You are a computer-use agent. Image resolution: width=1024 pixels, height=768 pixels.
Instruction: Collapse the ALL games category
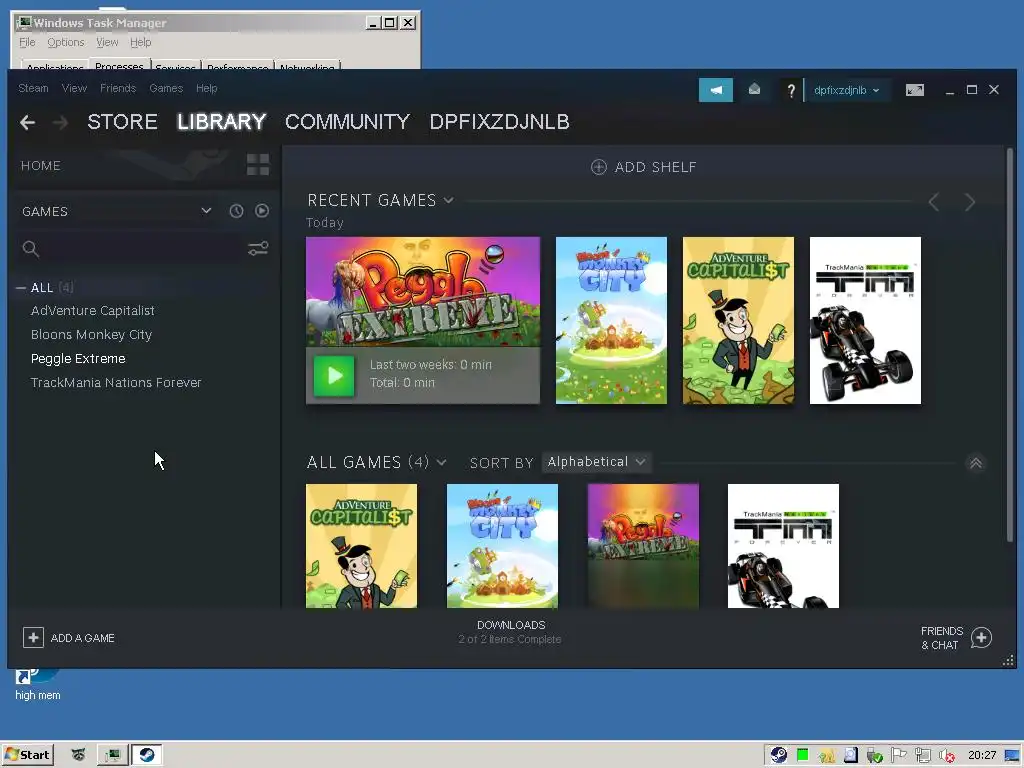click(x=21, y=288)
